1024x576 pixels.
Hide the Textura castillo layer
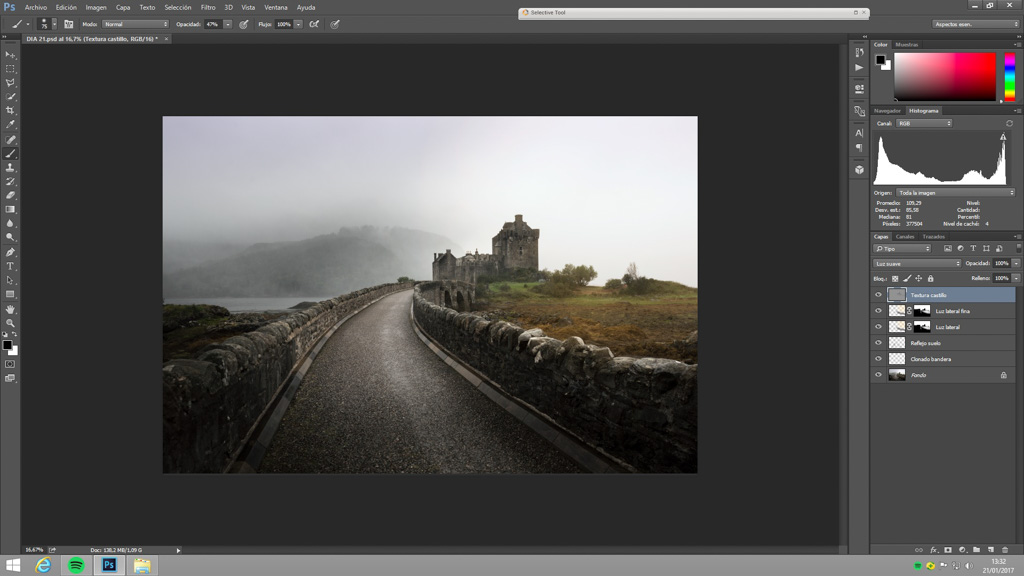pyautogui.click(x=878, y=295)
